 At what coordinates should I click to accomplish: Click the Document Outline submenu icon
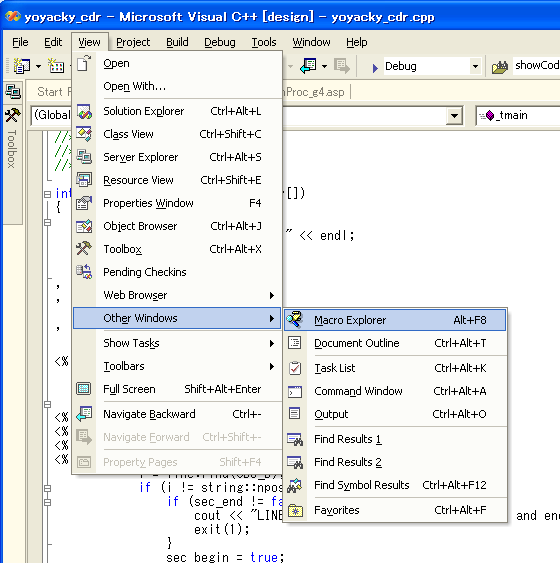pyautogui.click(x=295, y=343)
